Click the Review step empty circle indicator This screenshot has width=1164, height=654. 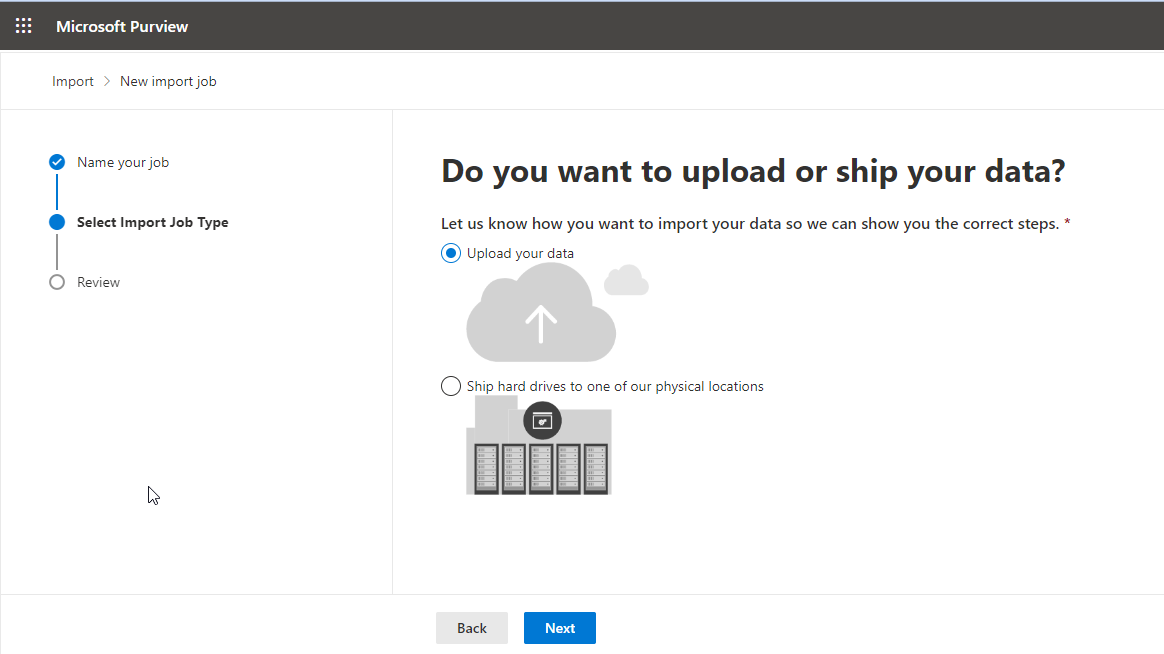pyautogui.click(x=57, y=282)
